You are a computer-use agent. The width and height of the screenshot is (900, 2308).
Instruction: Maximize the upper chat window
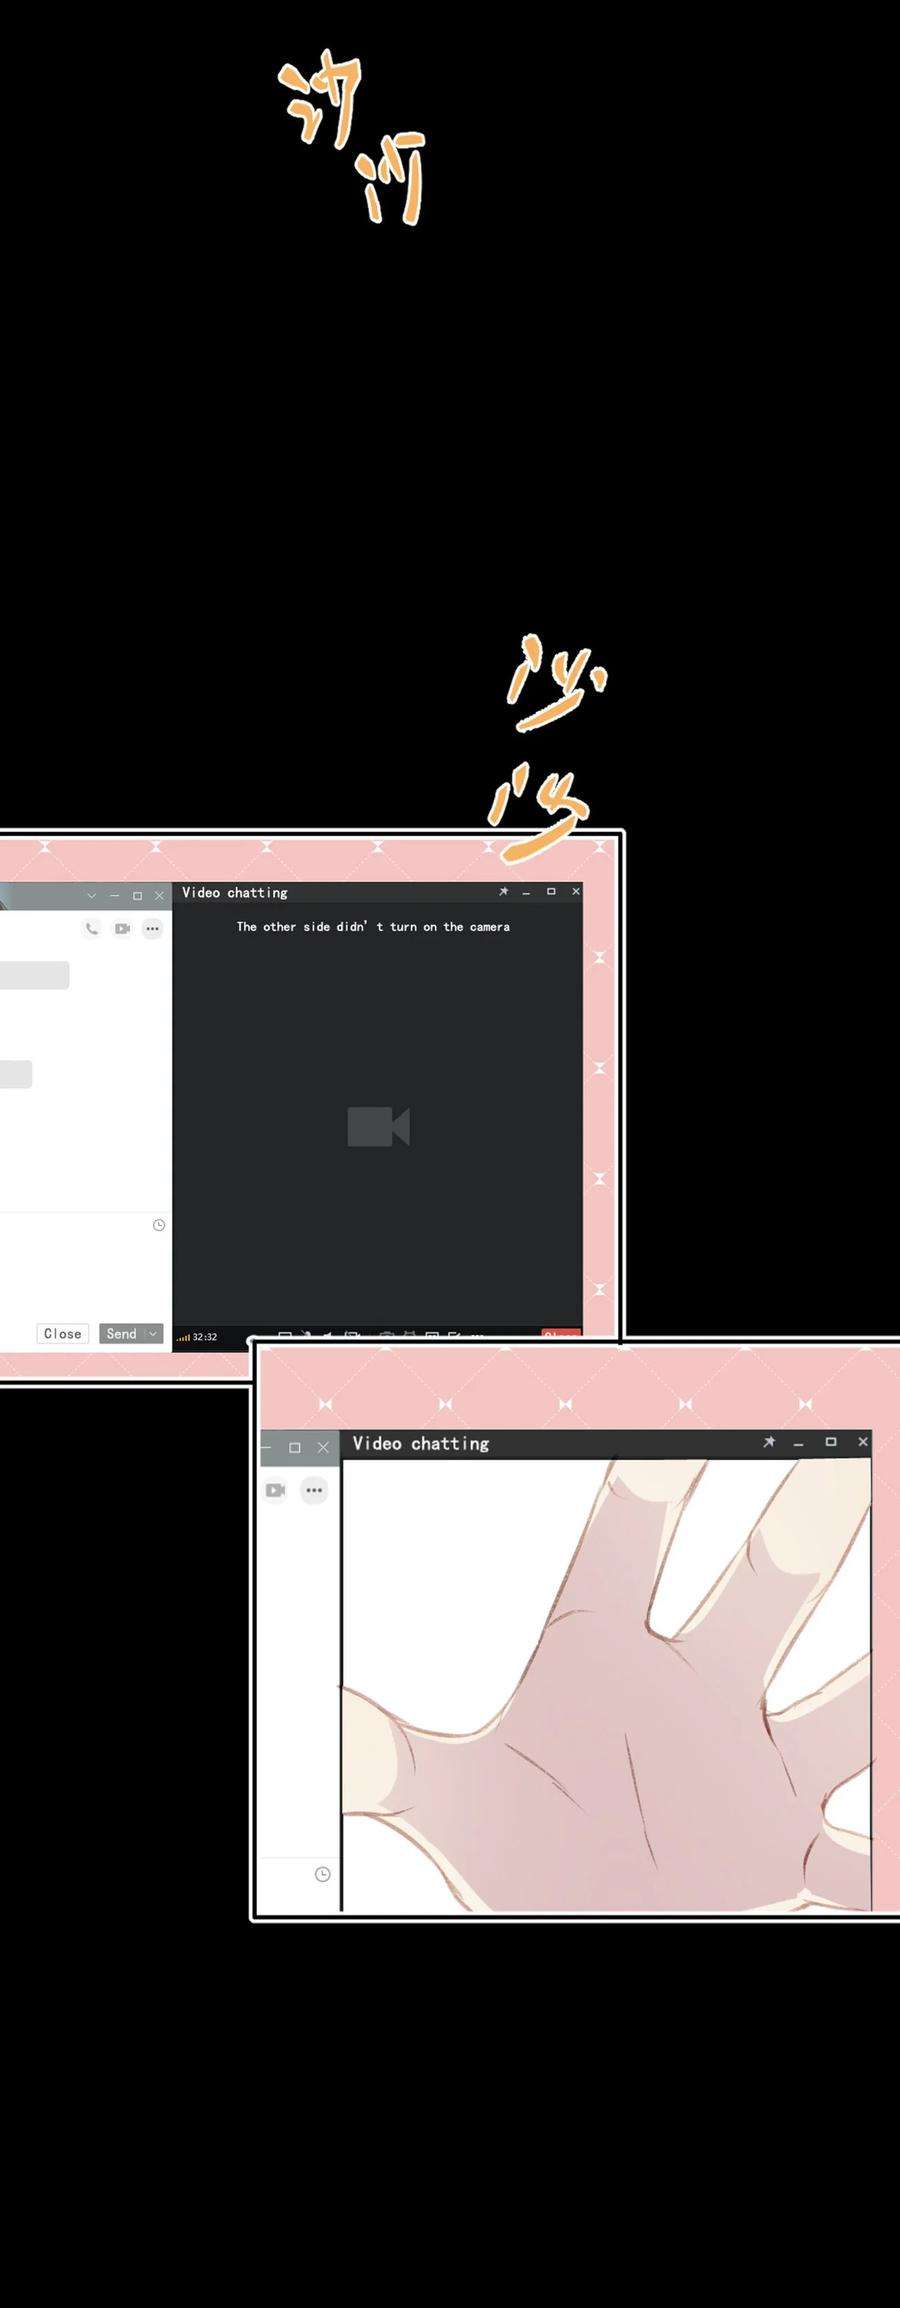pyautogui.click(x=137, y=895)
